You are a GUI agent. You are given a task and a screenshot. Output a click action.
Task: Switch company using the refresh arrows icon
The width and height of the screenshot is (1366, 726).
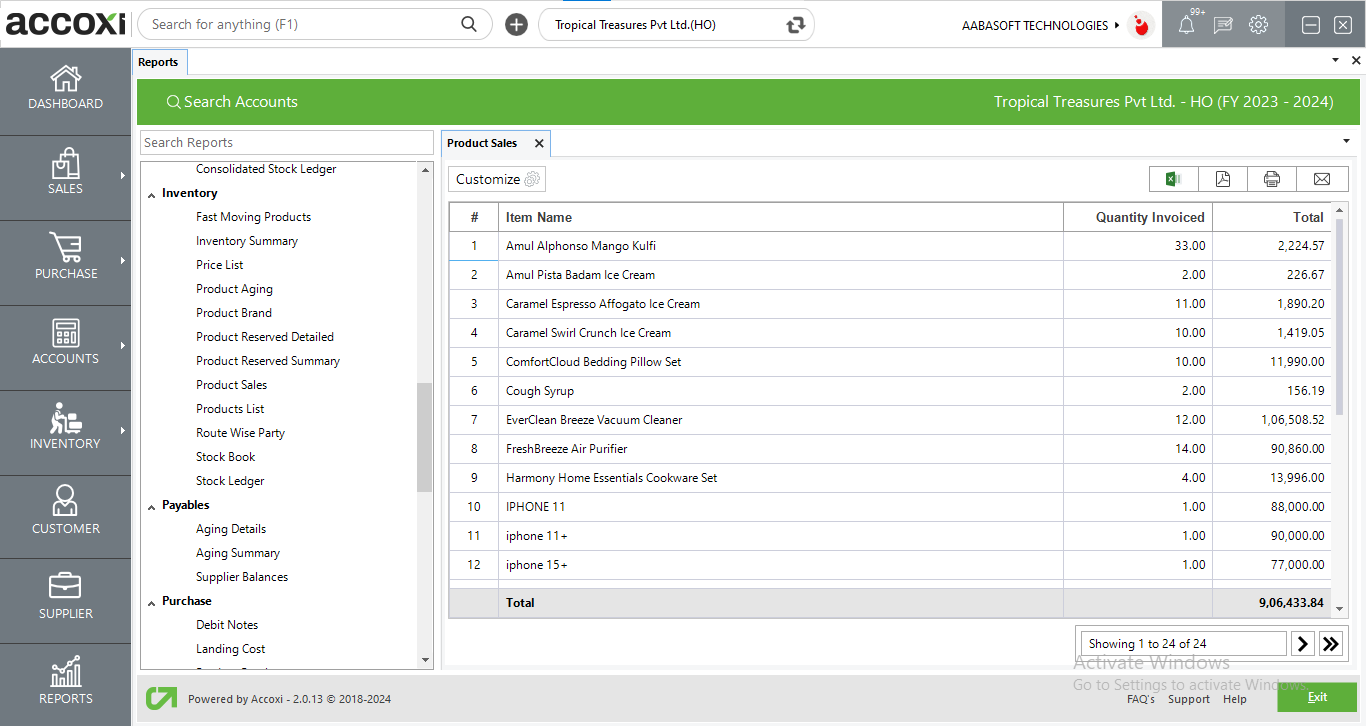tap(796, 25)
